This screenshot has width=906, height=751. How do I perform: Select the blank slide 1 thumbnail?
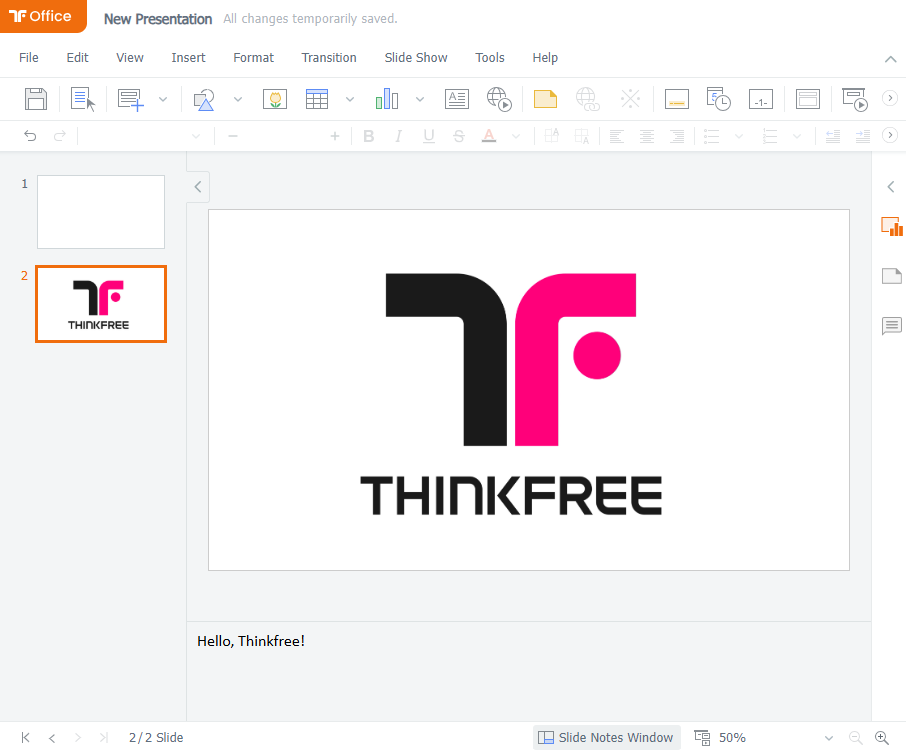point(101,212)
